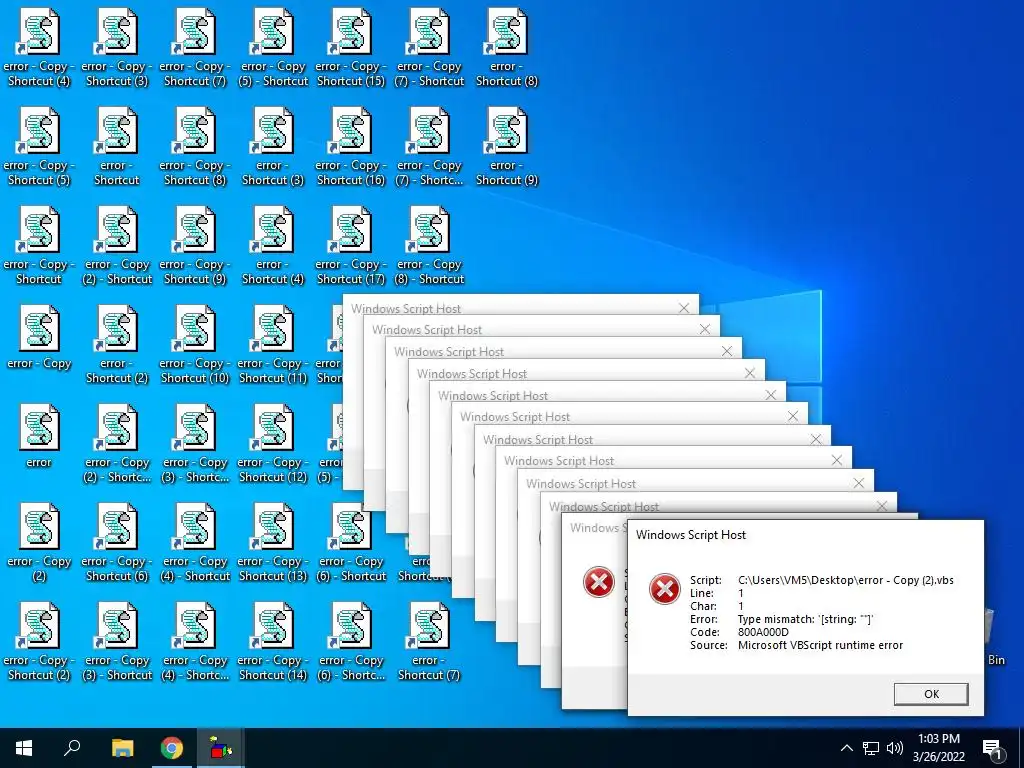This screenshot has width=1024, height=768.
Task: Launch File Explorer from the taskbar
Action: [x=122, y=748]
